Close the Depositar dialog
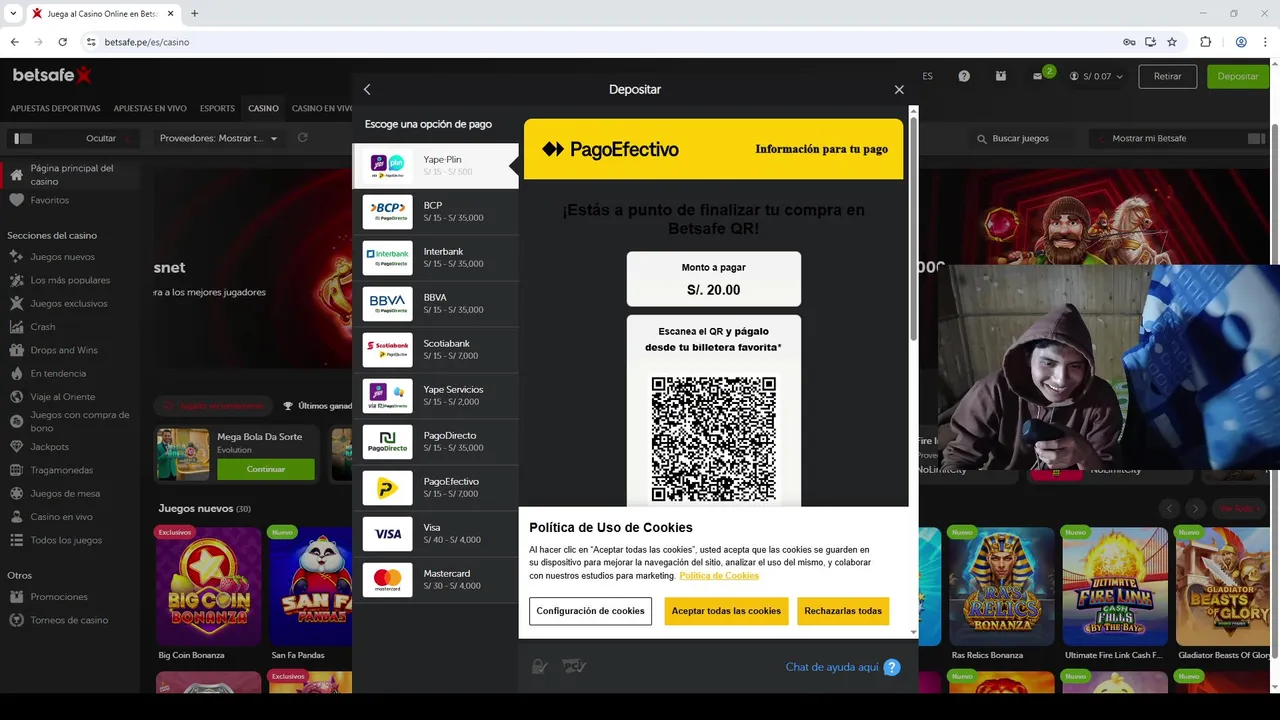1280x720 pixels. (899, 89)
